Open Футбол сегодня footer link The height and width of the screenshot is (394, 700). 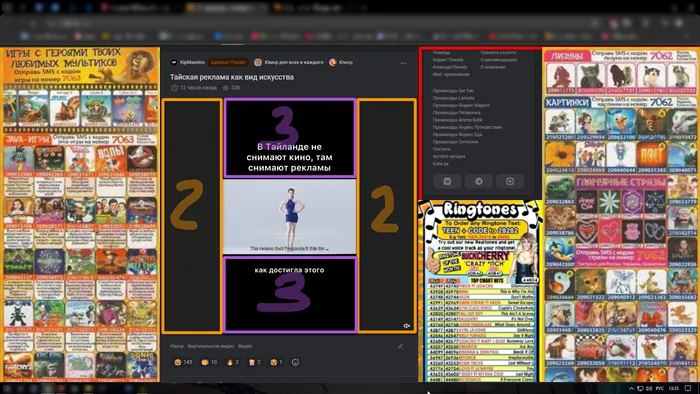449,157
